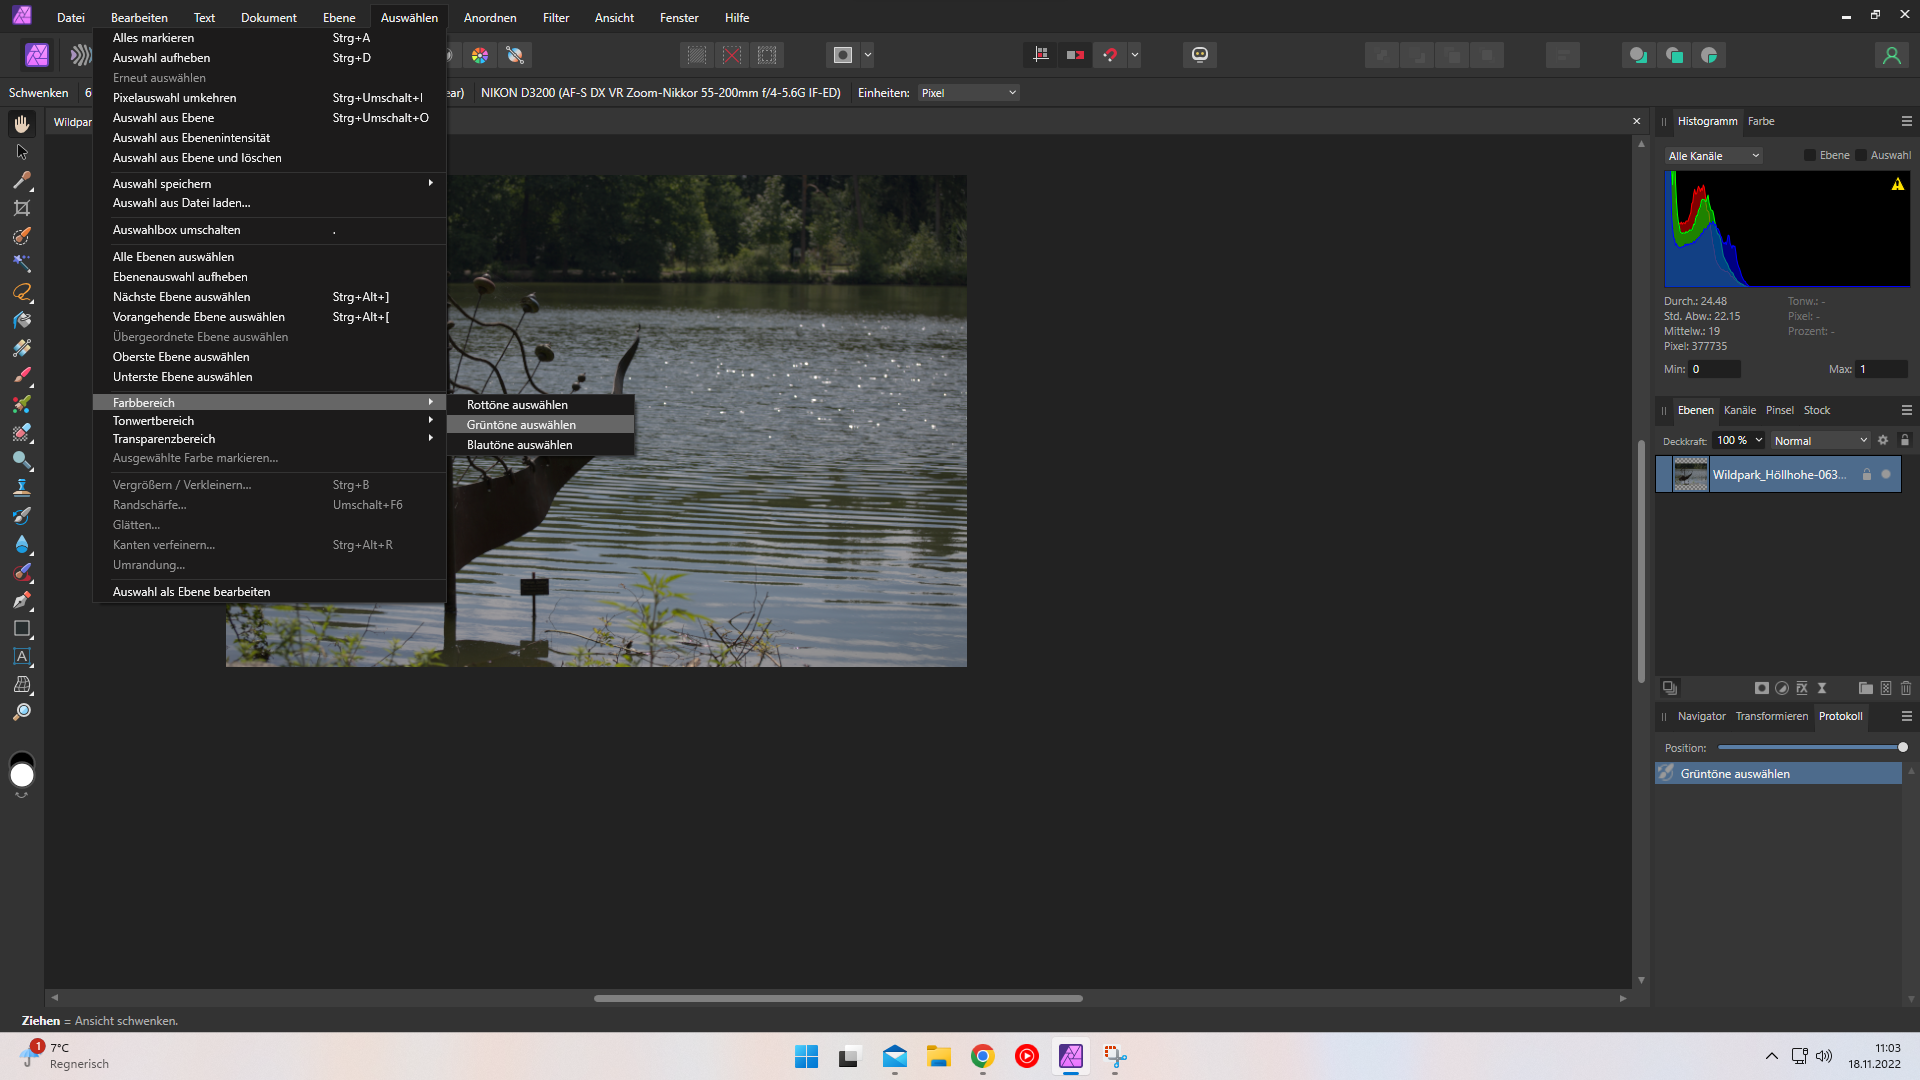
Task: Select the View hand tool
Action: click(x=22, y=124)
